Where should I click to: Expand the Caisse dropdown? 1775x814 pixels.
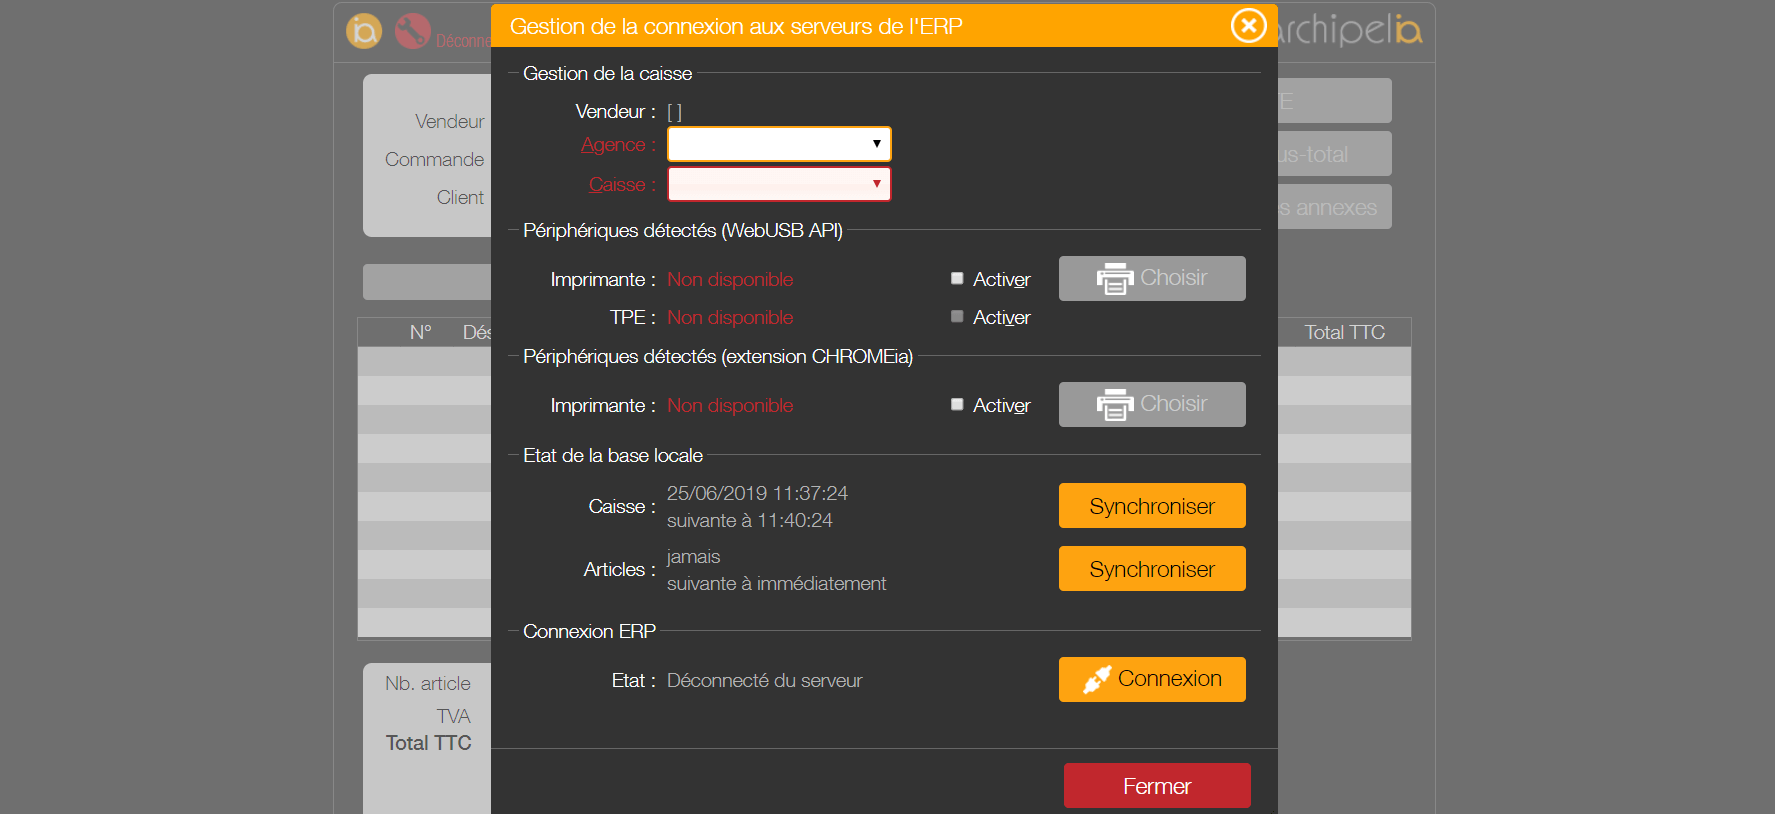pos(779,184)
